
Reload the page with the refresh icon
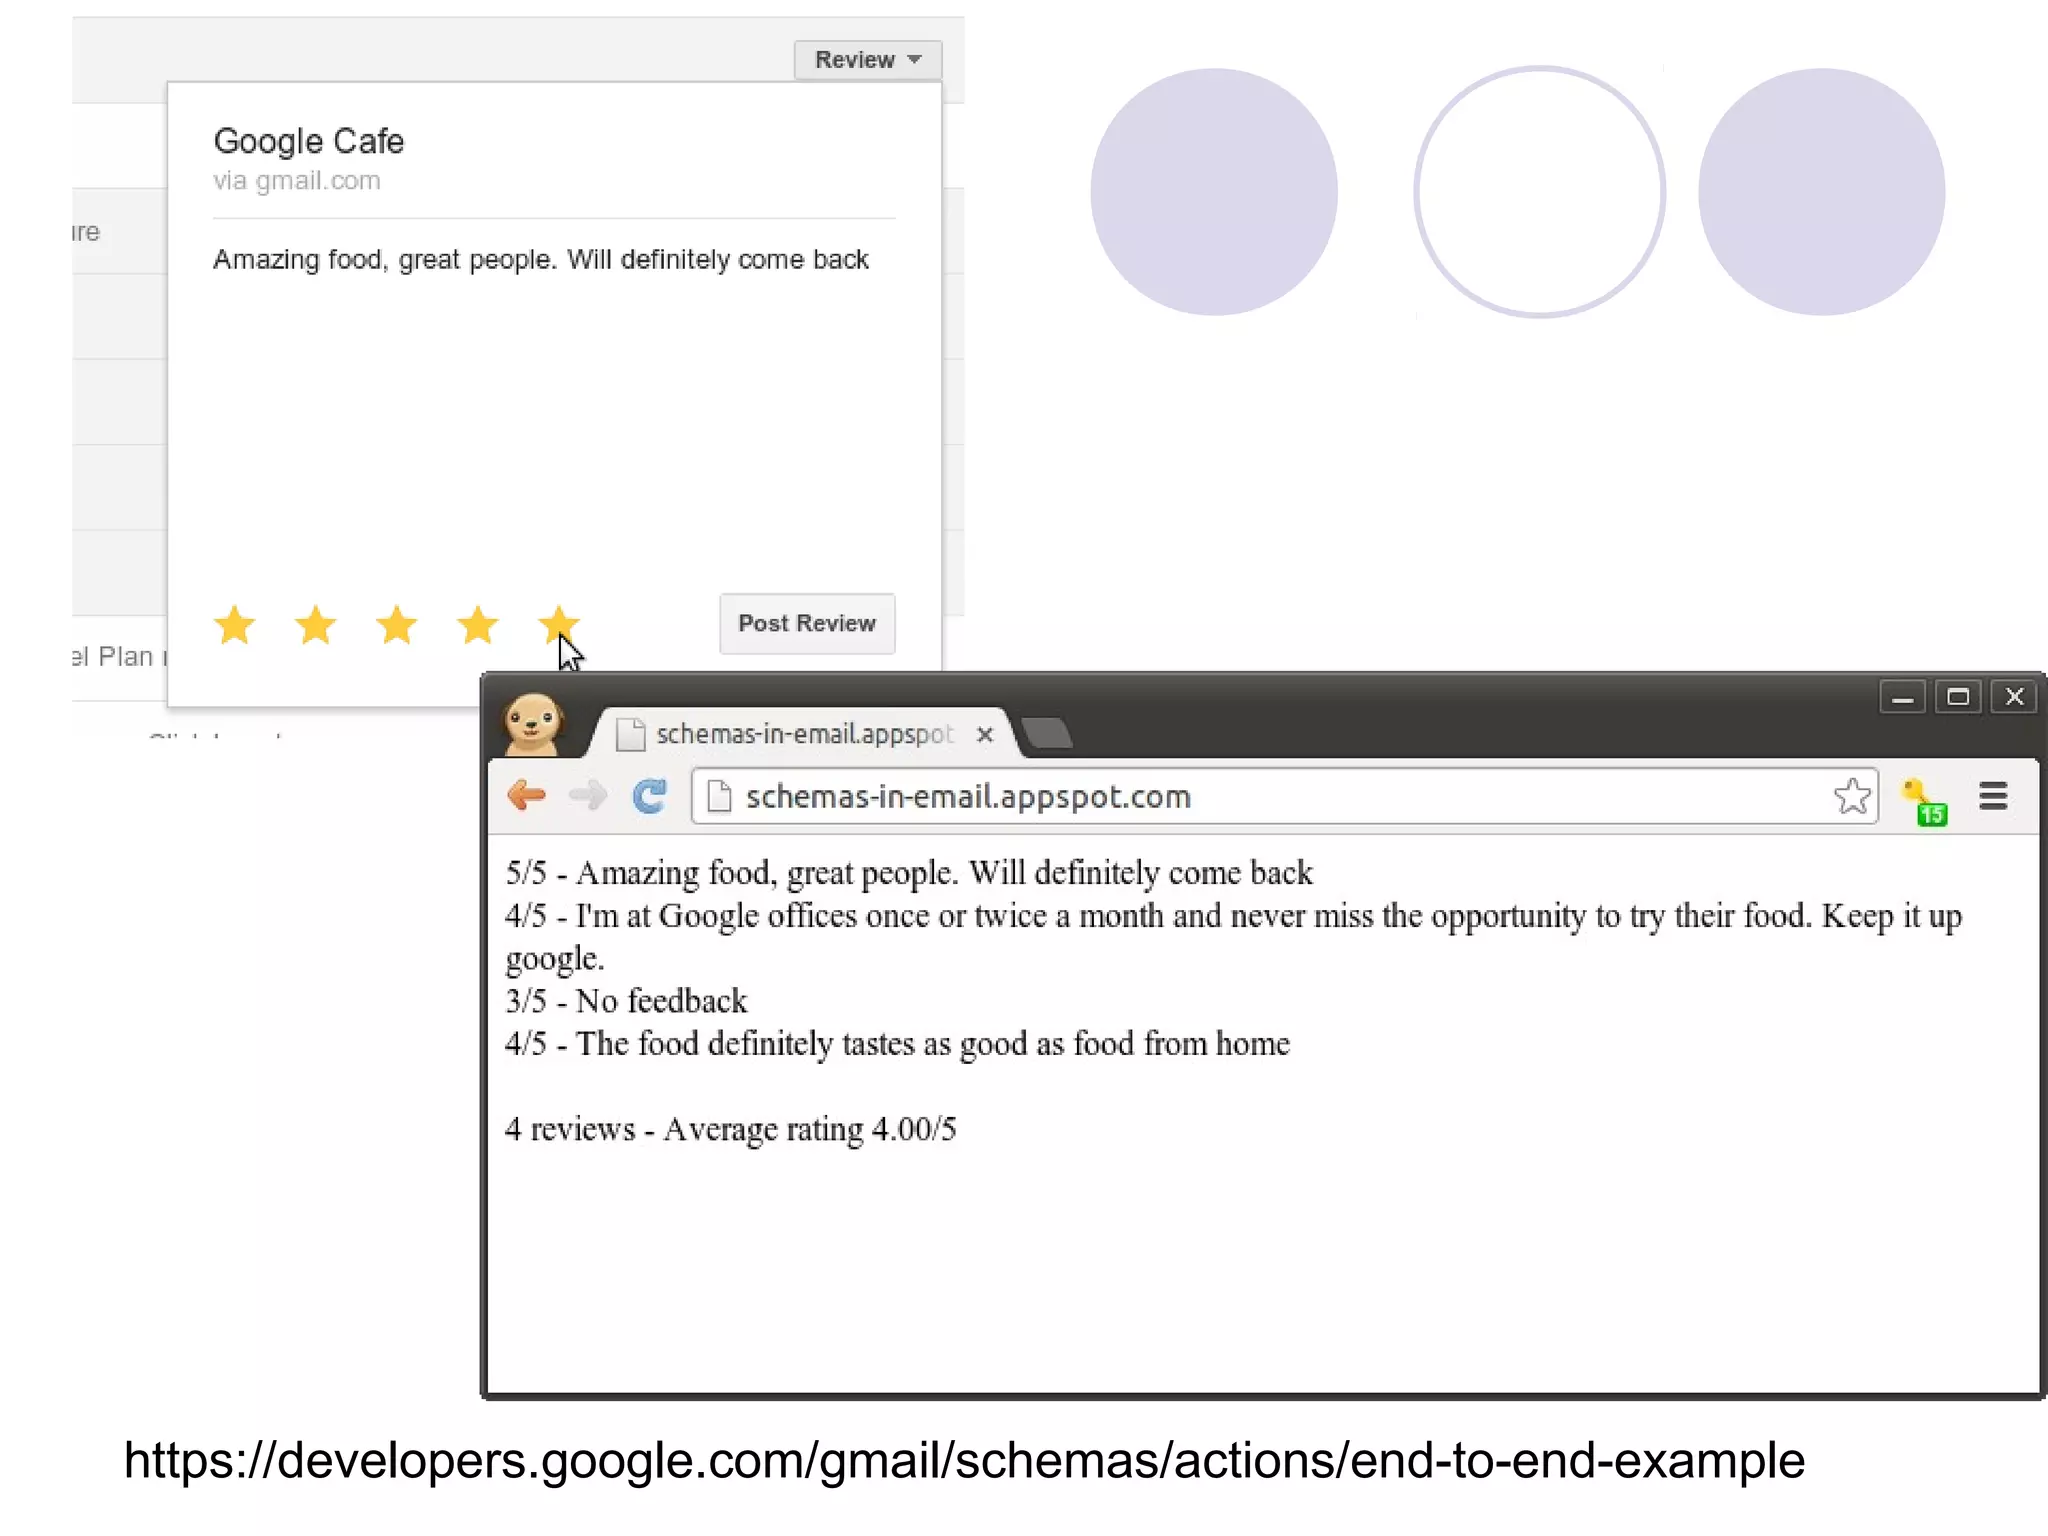pyautogui.click(x=650, y=796)
